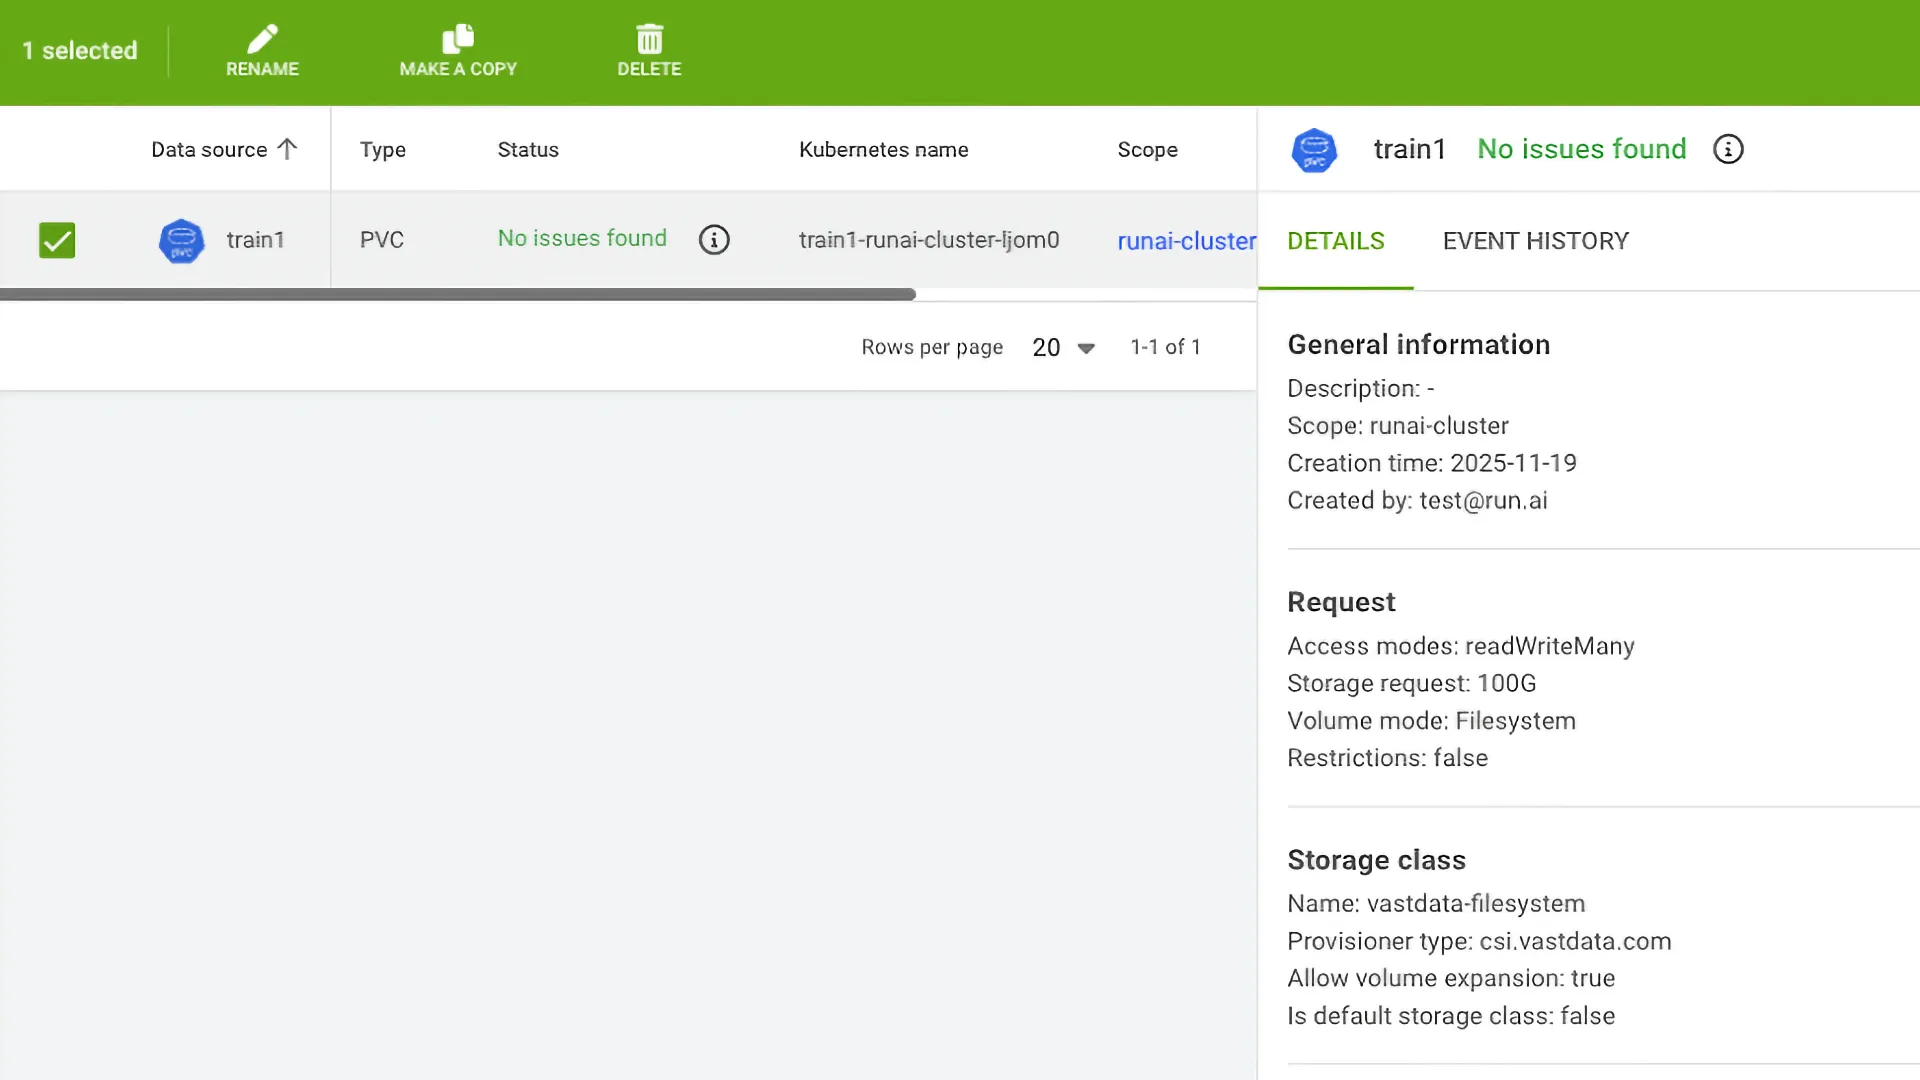The image size is (1920, 1080).
Task: Click the Delete trash icon
Action: [x=650, y=39]
